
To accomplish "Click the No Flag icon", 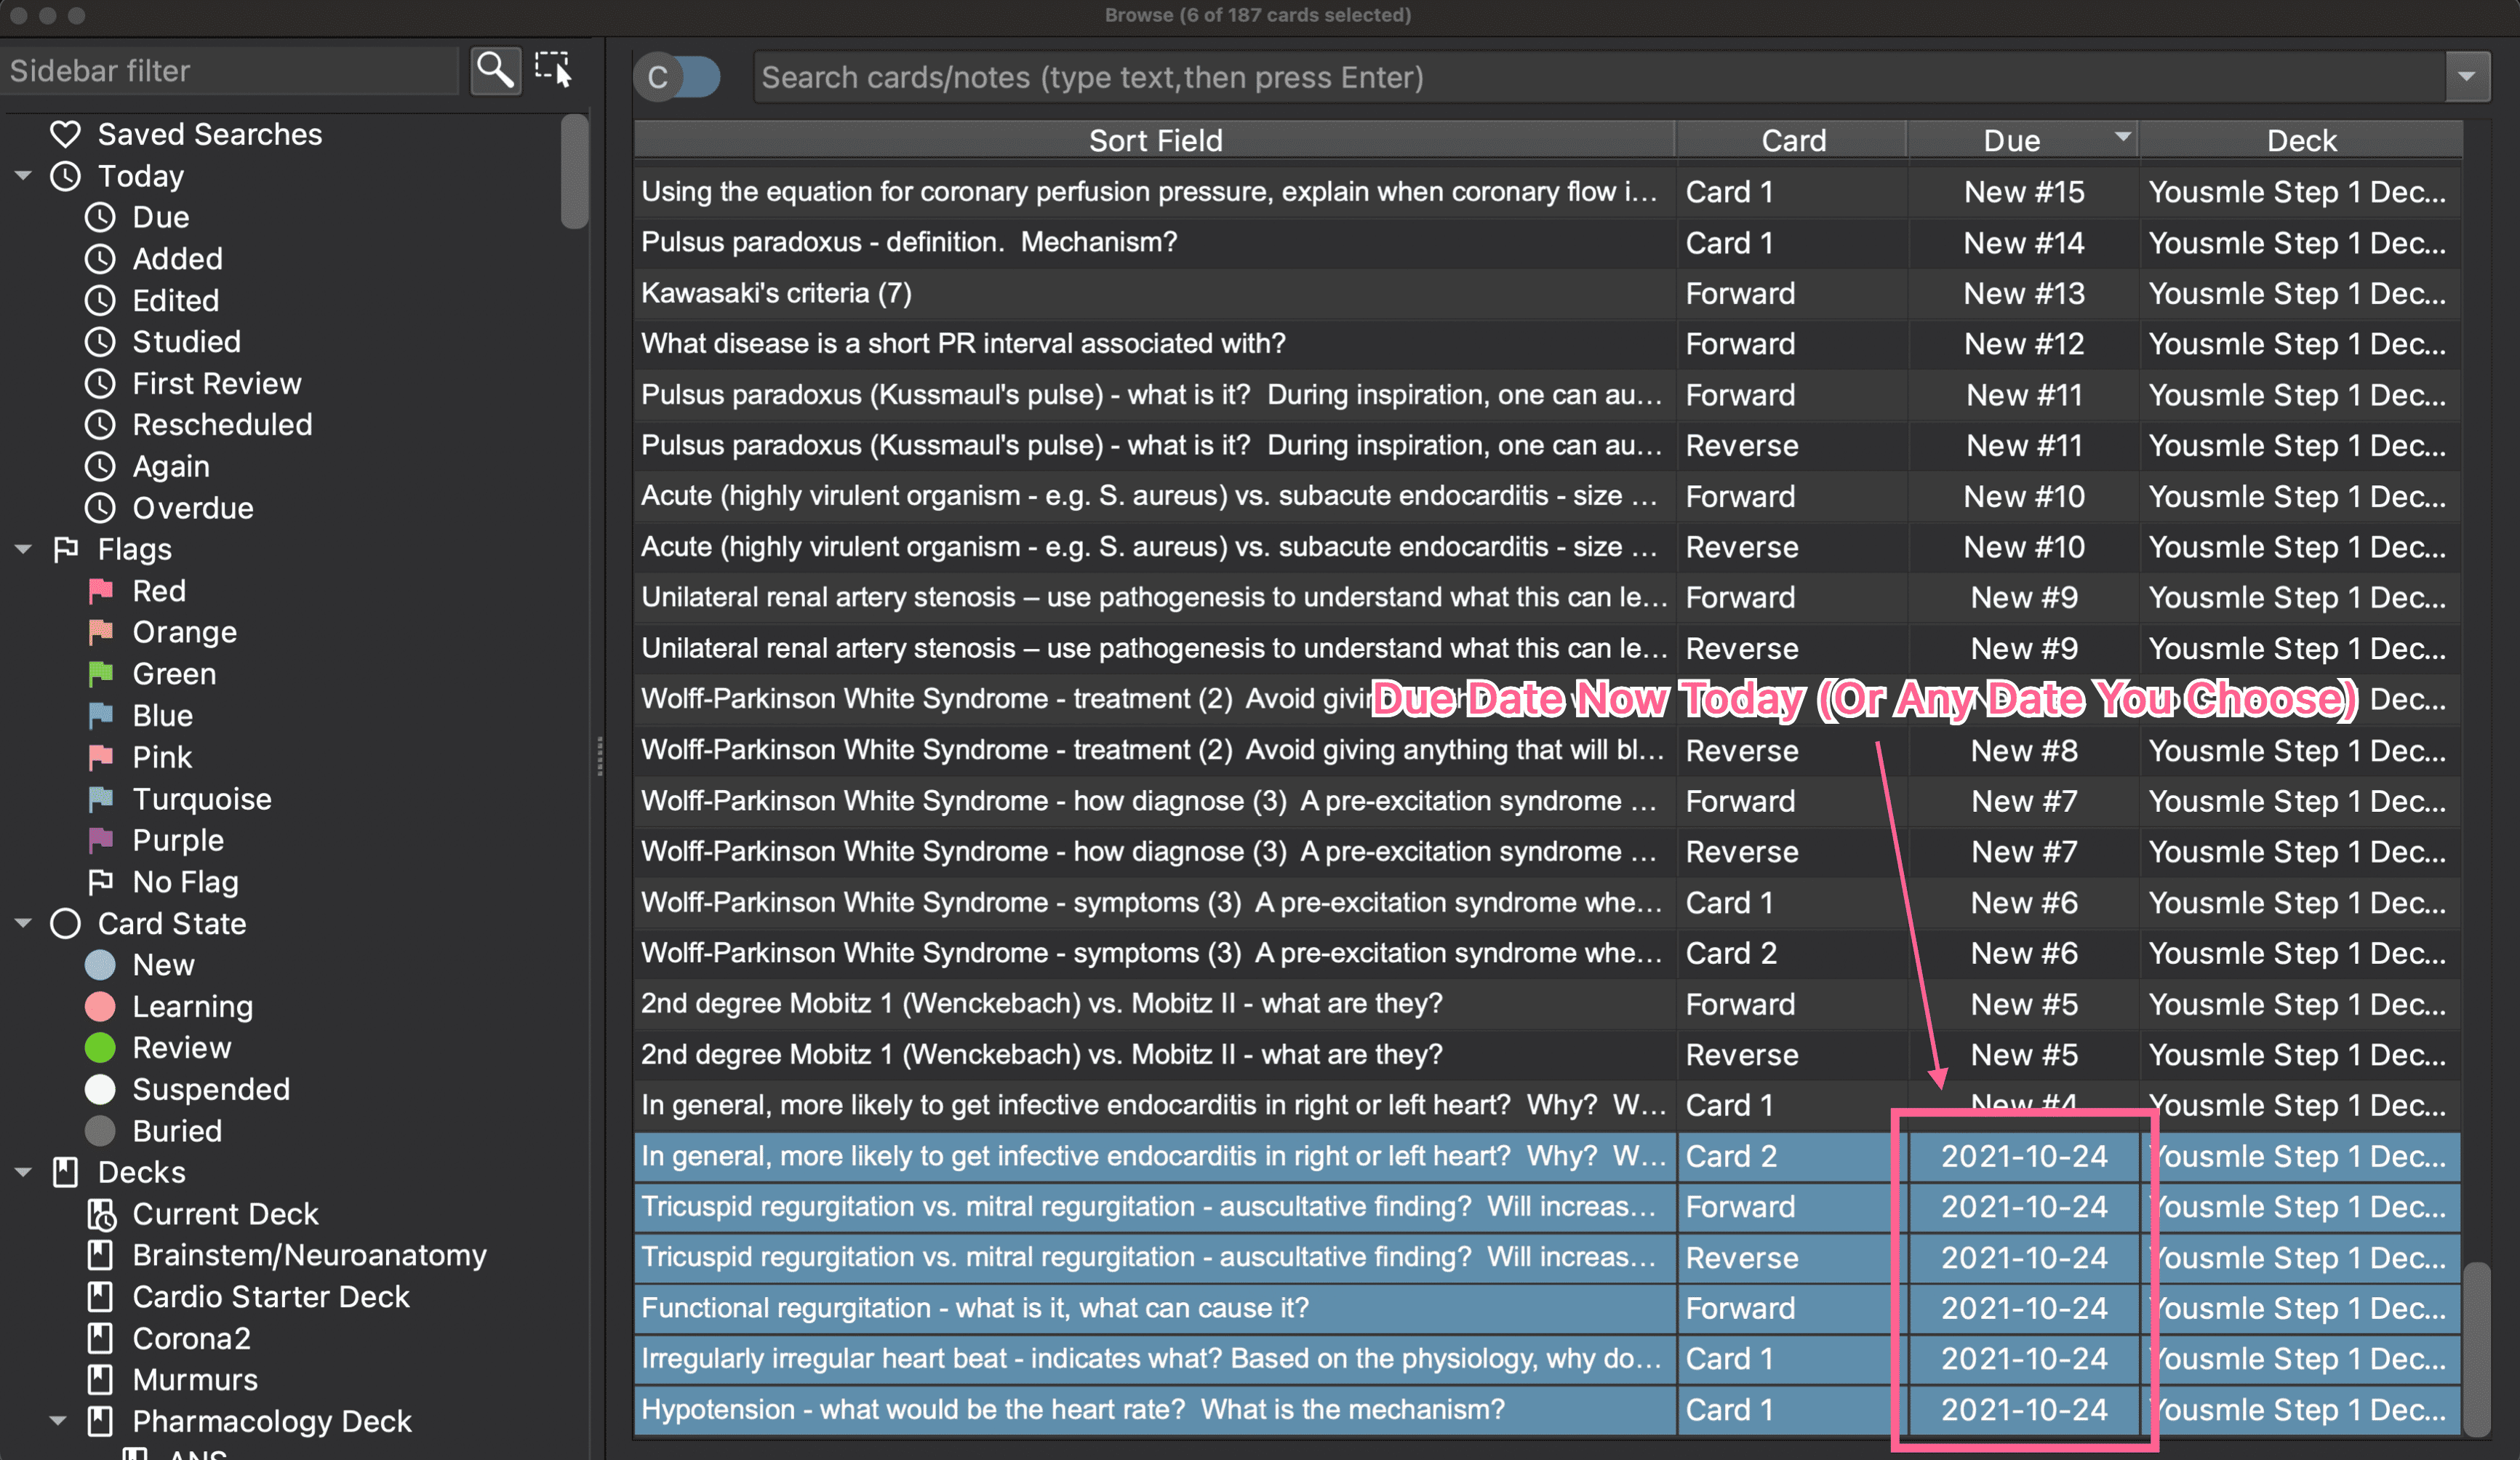I will point(100,882).
